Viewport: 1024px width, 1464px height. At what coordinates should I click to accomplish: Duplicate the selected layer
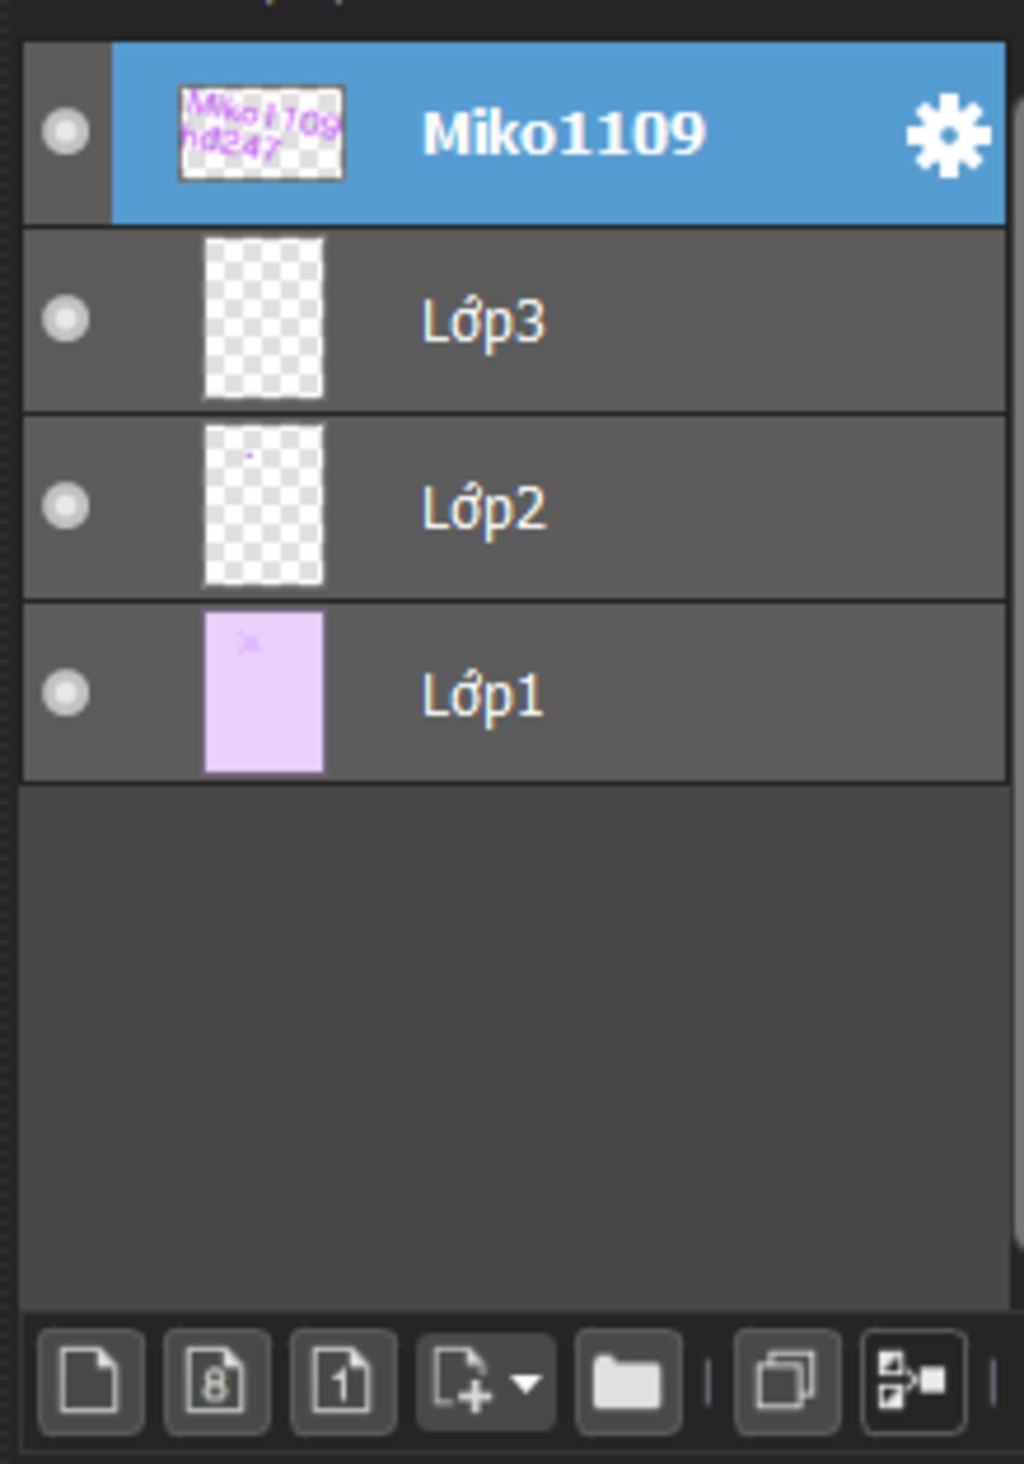point(786,1382)
